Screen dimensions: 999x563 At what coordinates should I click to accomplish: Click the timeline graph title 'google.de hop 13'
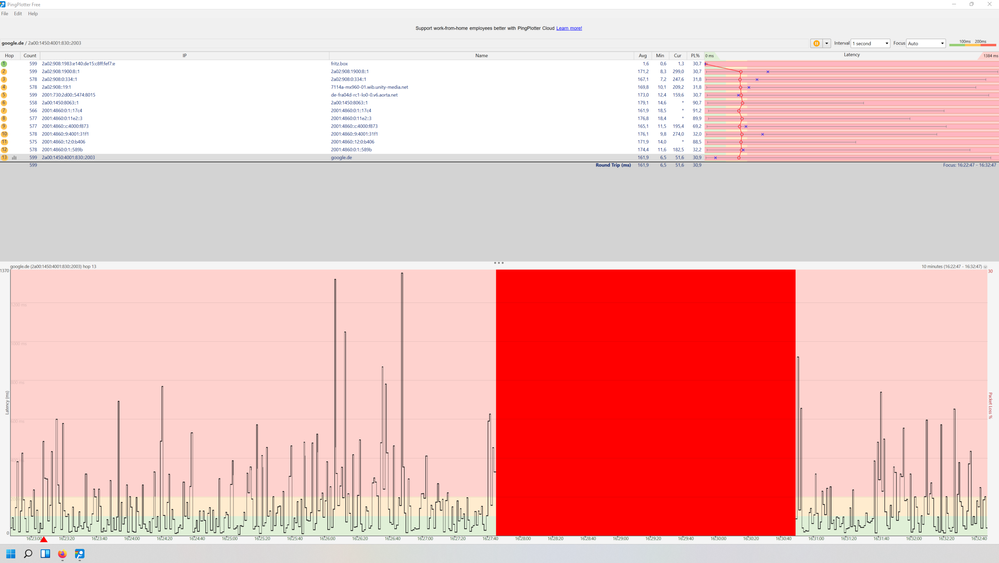point(53,266)
